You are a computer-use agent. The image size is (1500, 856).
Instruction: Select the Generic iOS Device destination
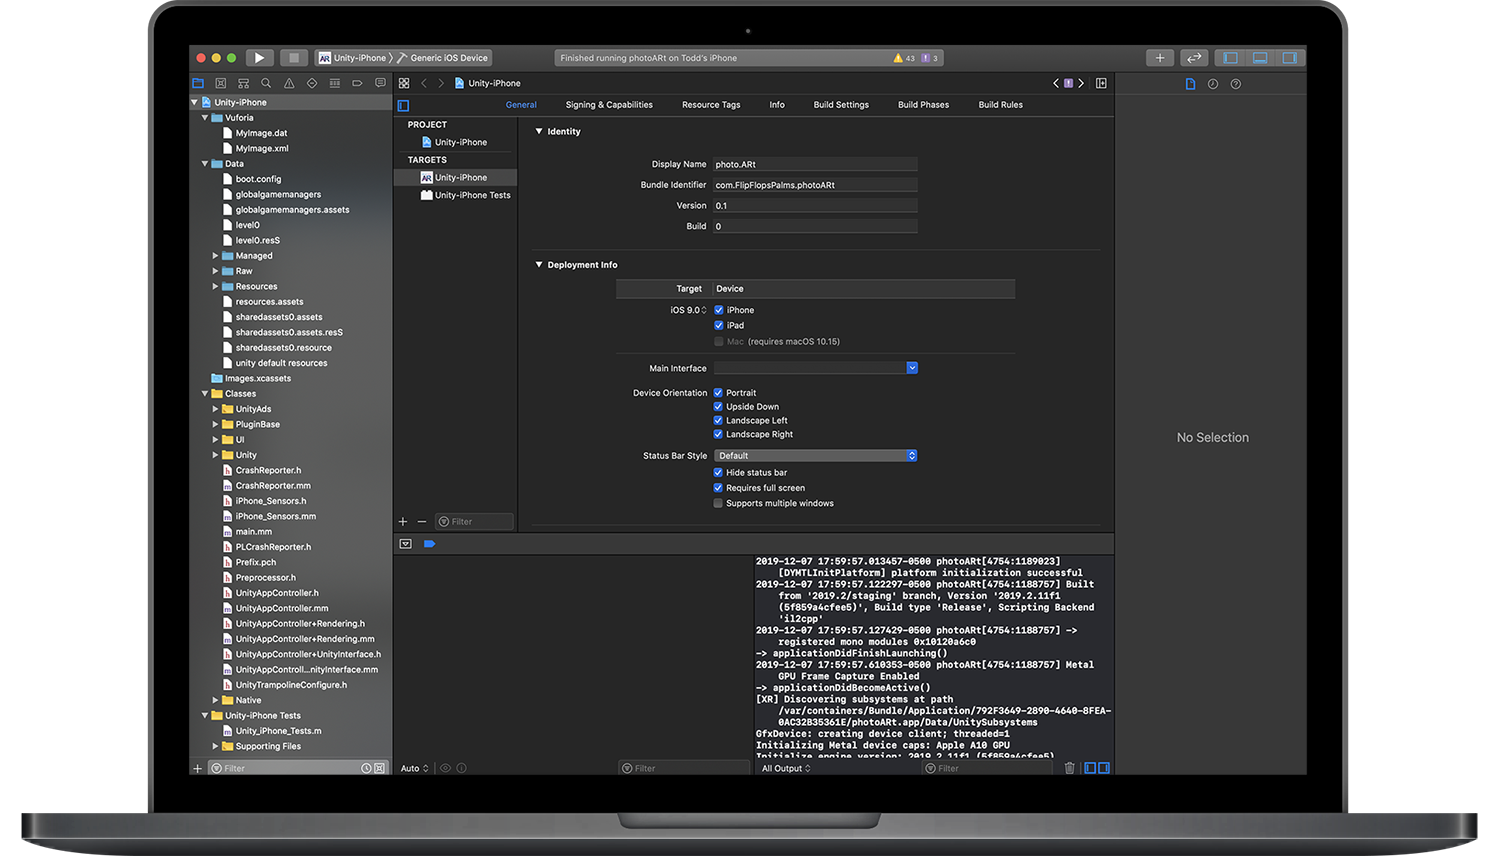pyautogui.click(x=443, y=58)
